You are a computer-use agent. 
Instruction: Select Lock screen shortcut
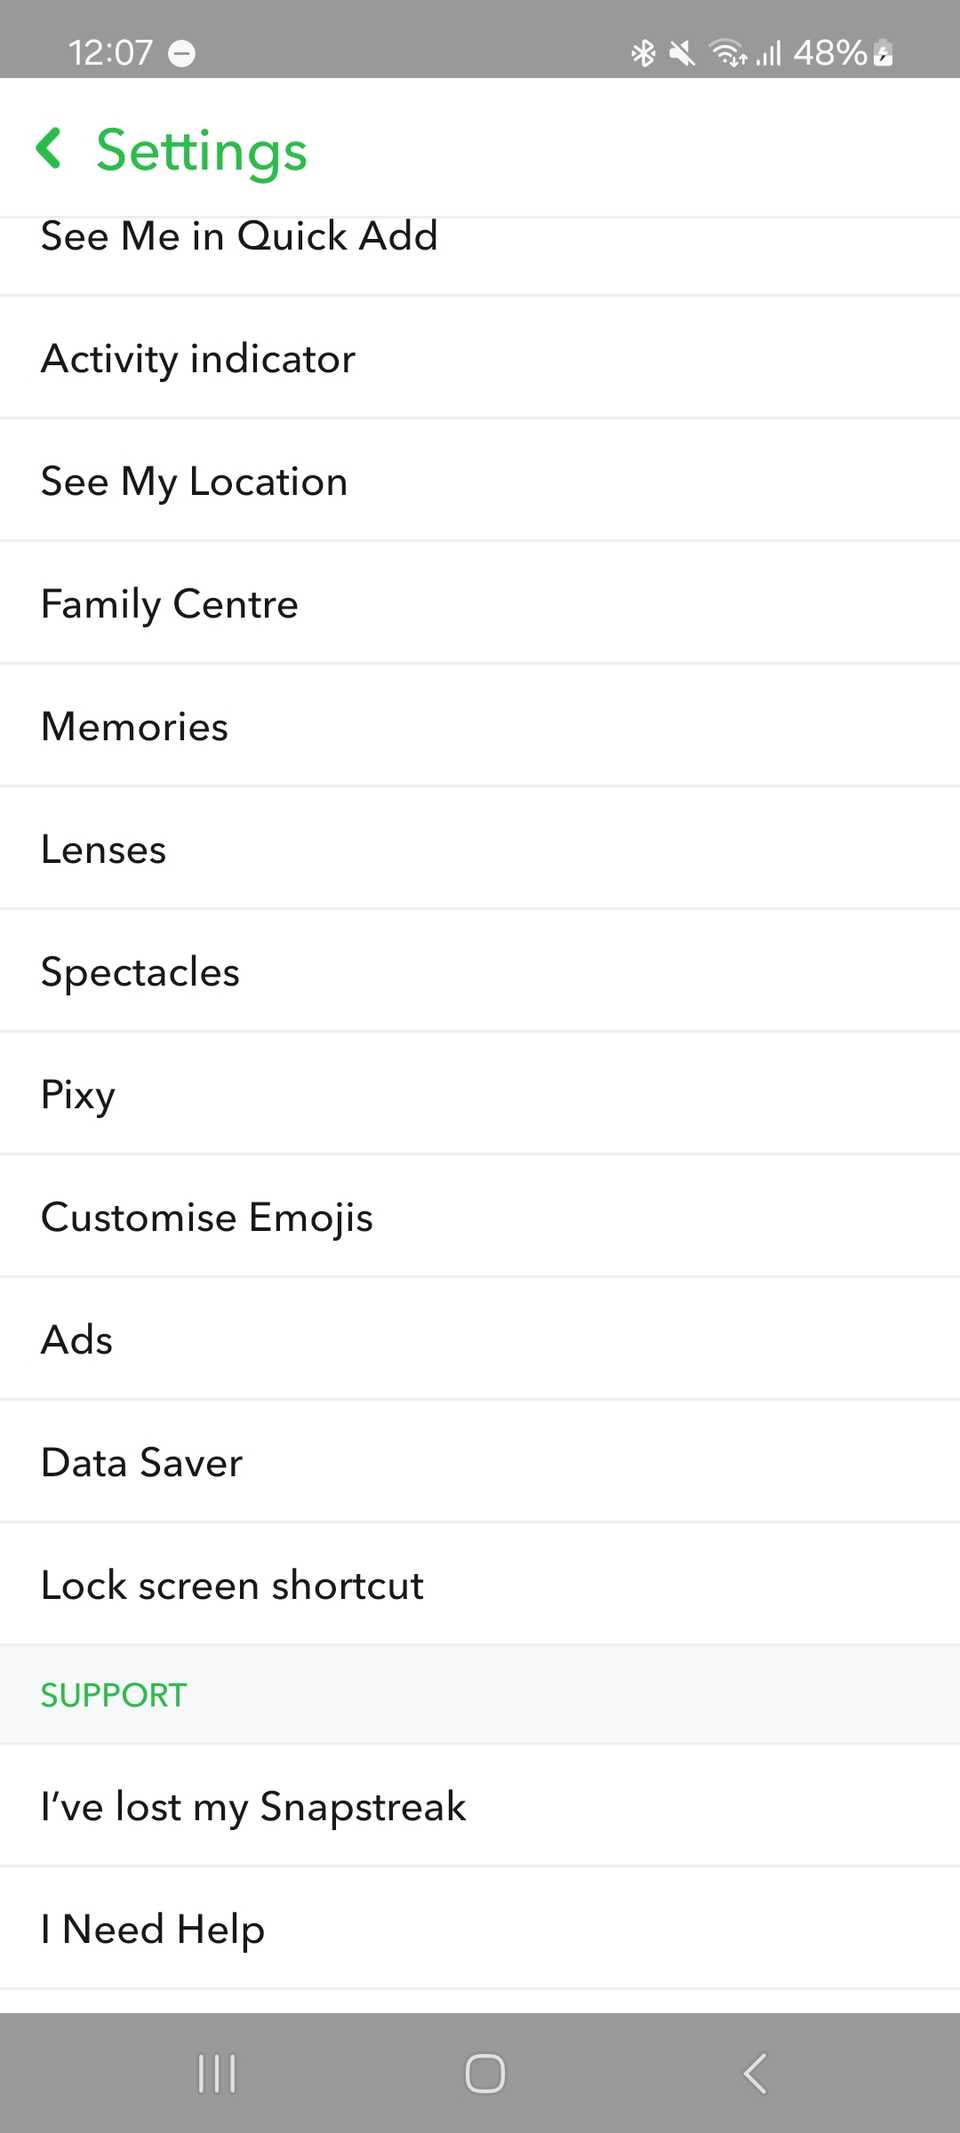[232, 1586]
